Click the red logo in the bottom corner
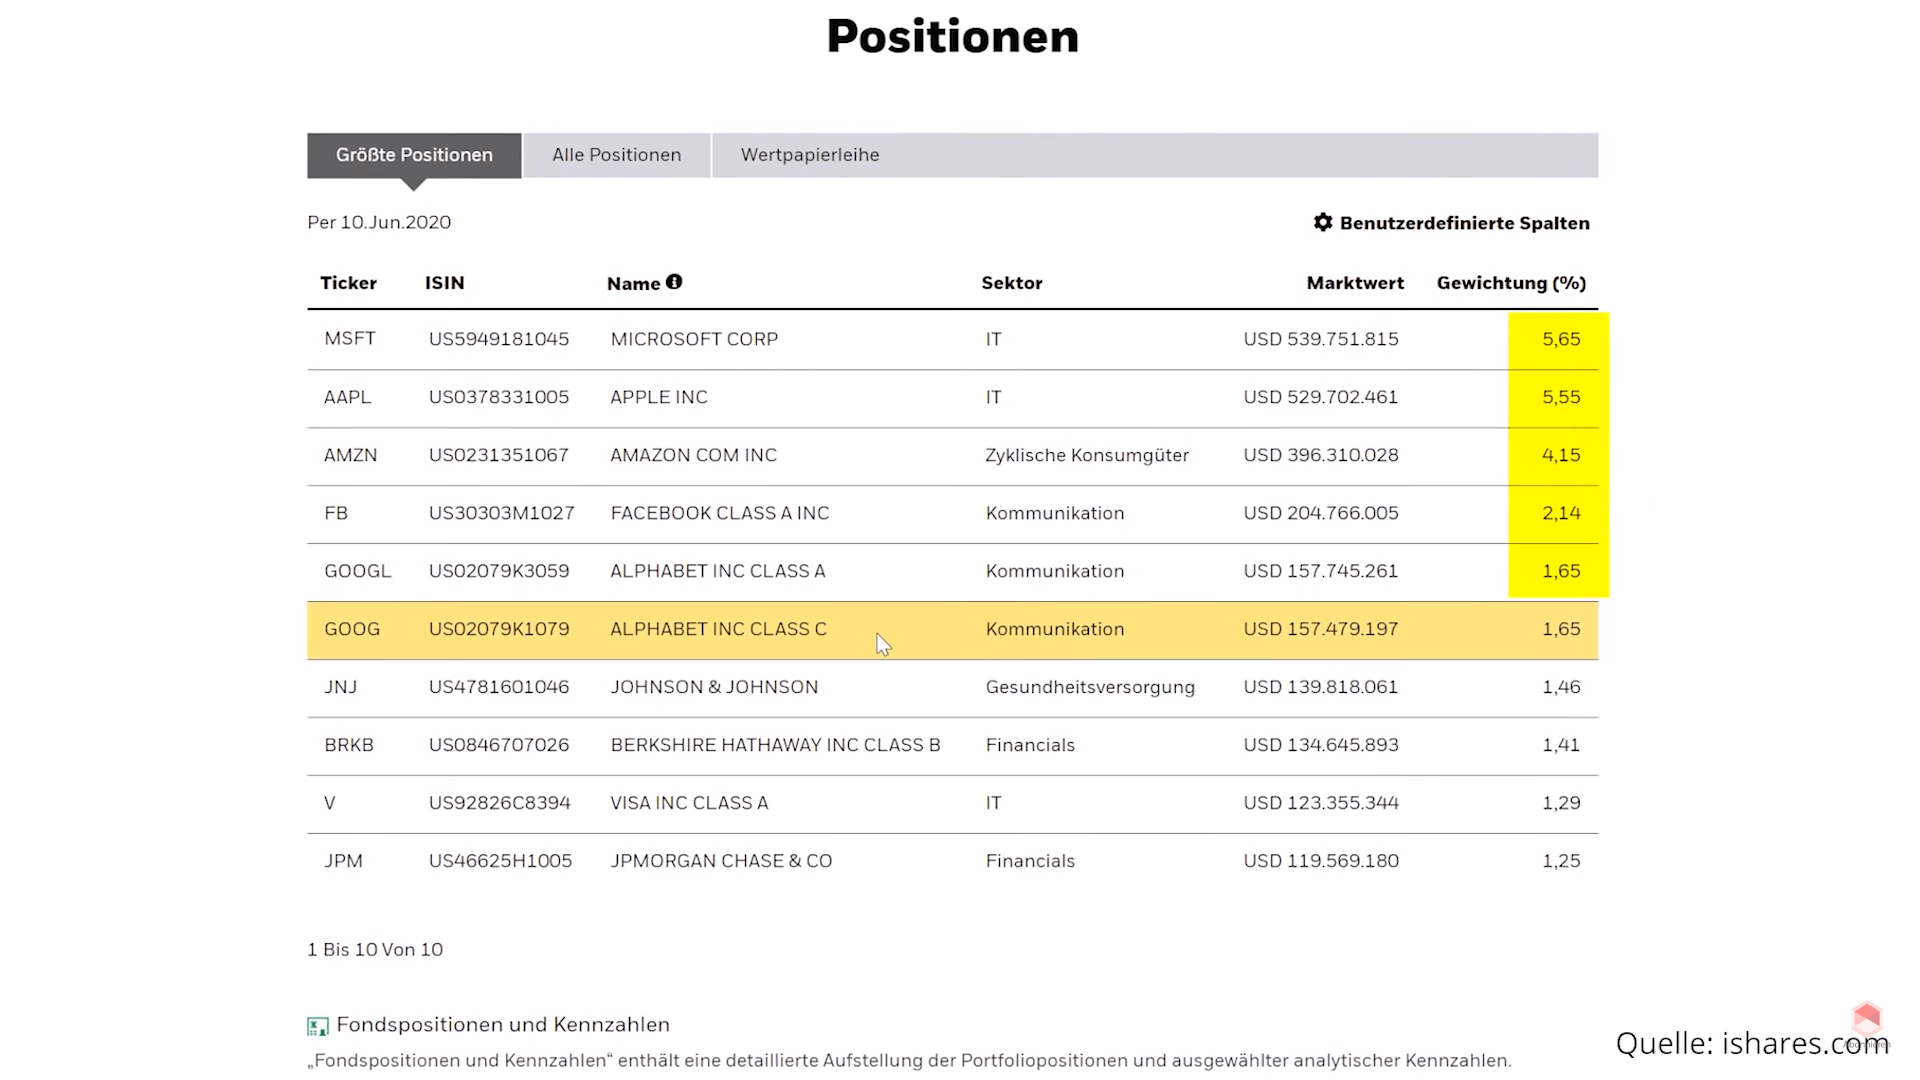This screenshot has width=1920, height=1080. (1866, 1020)
